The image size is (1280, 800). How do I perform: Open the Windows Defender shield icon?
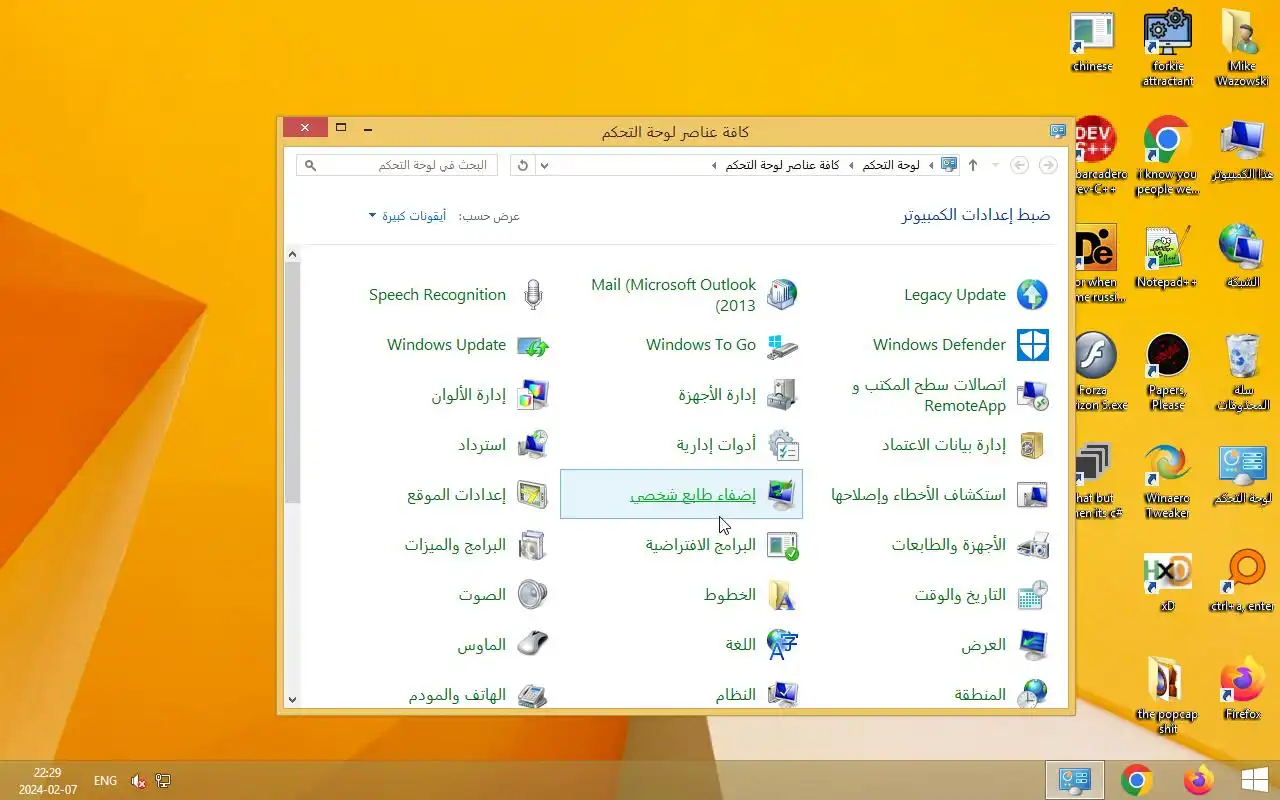pyautogui.click(x=1032, y=345)
